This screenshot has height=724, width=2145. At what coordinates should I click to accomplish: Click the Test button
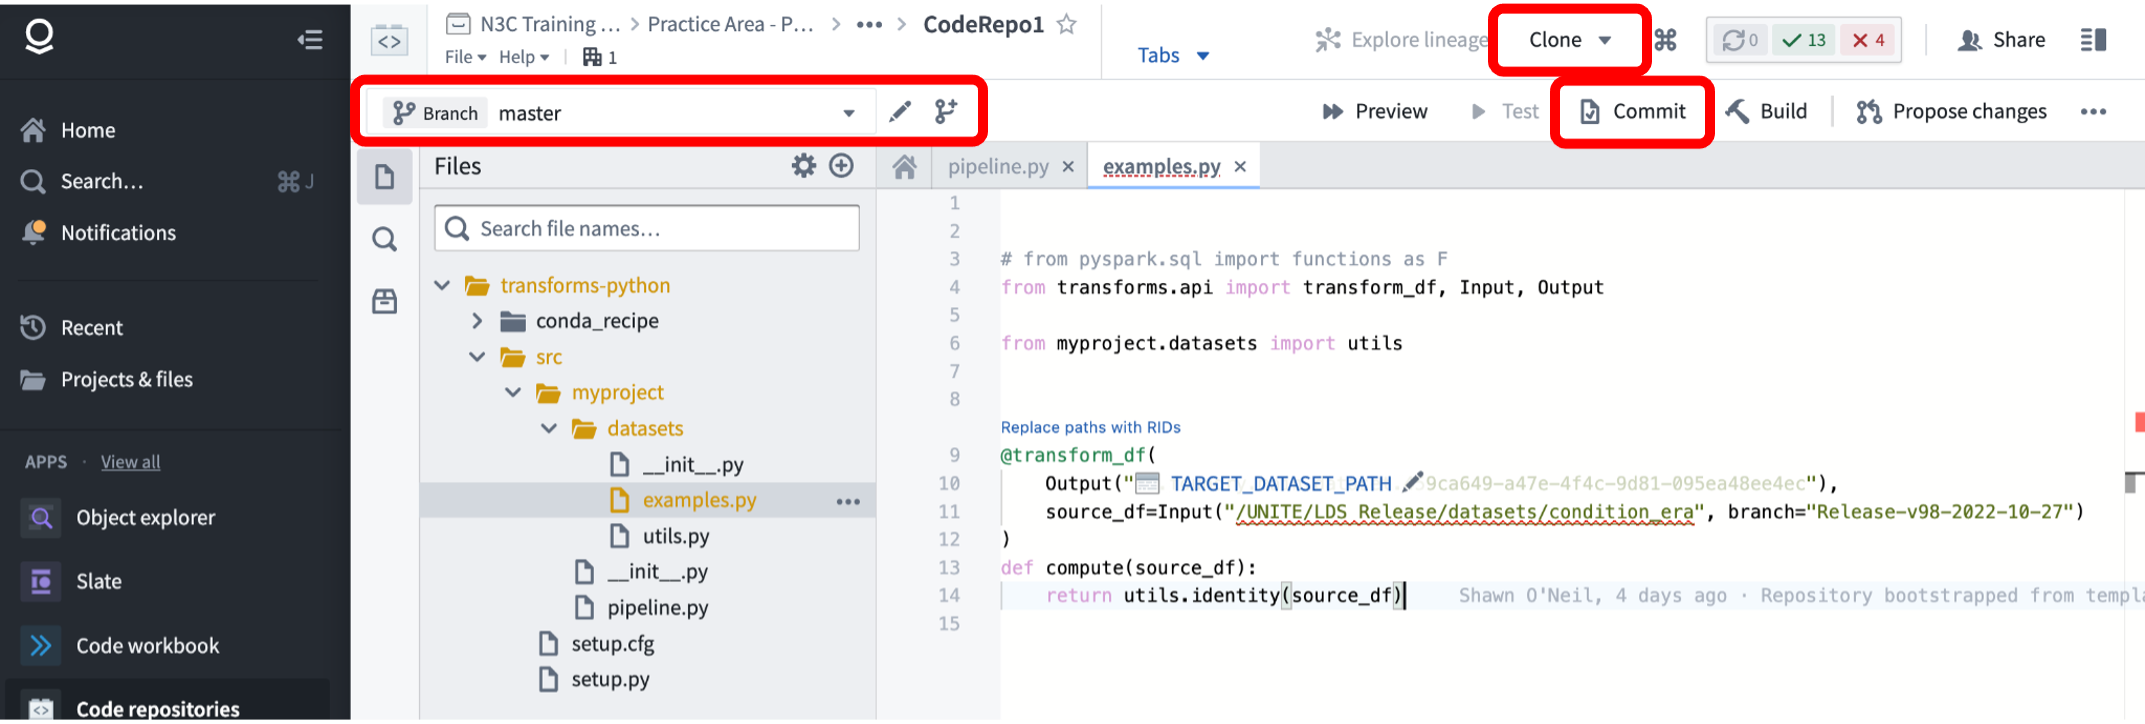click(1505, 111)
